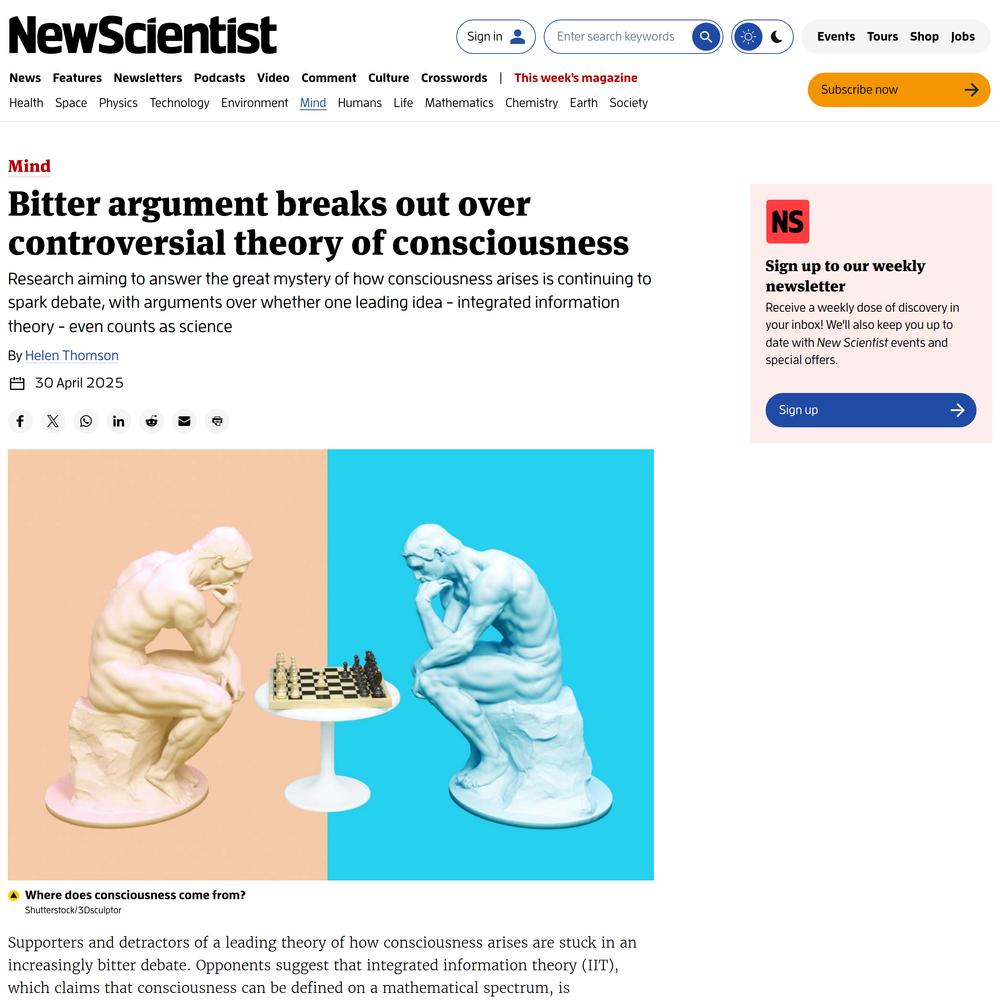Click the Sign in button
Viewport: 1000px width, 1000px height.
[496, 36]
